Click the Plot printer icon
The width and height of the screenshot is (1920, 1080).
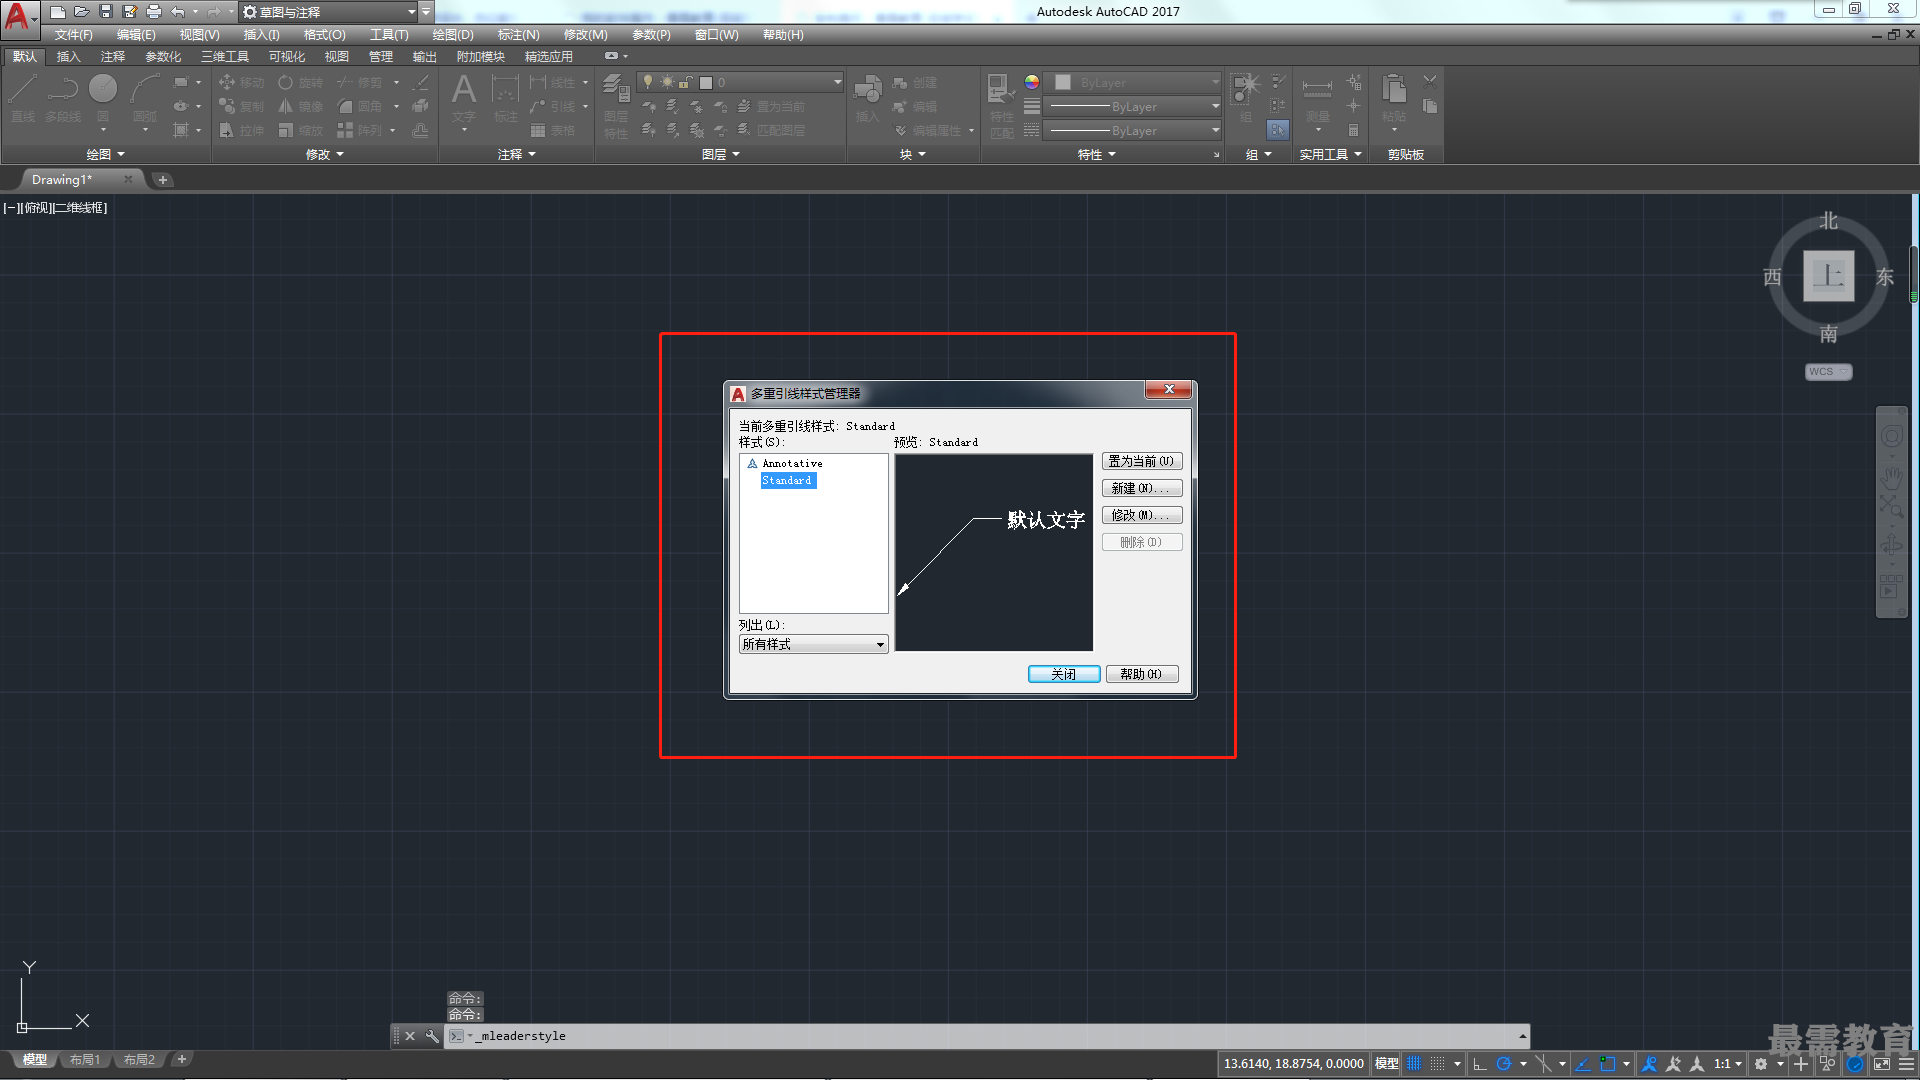[x=154, y=12]
